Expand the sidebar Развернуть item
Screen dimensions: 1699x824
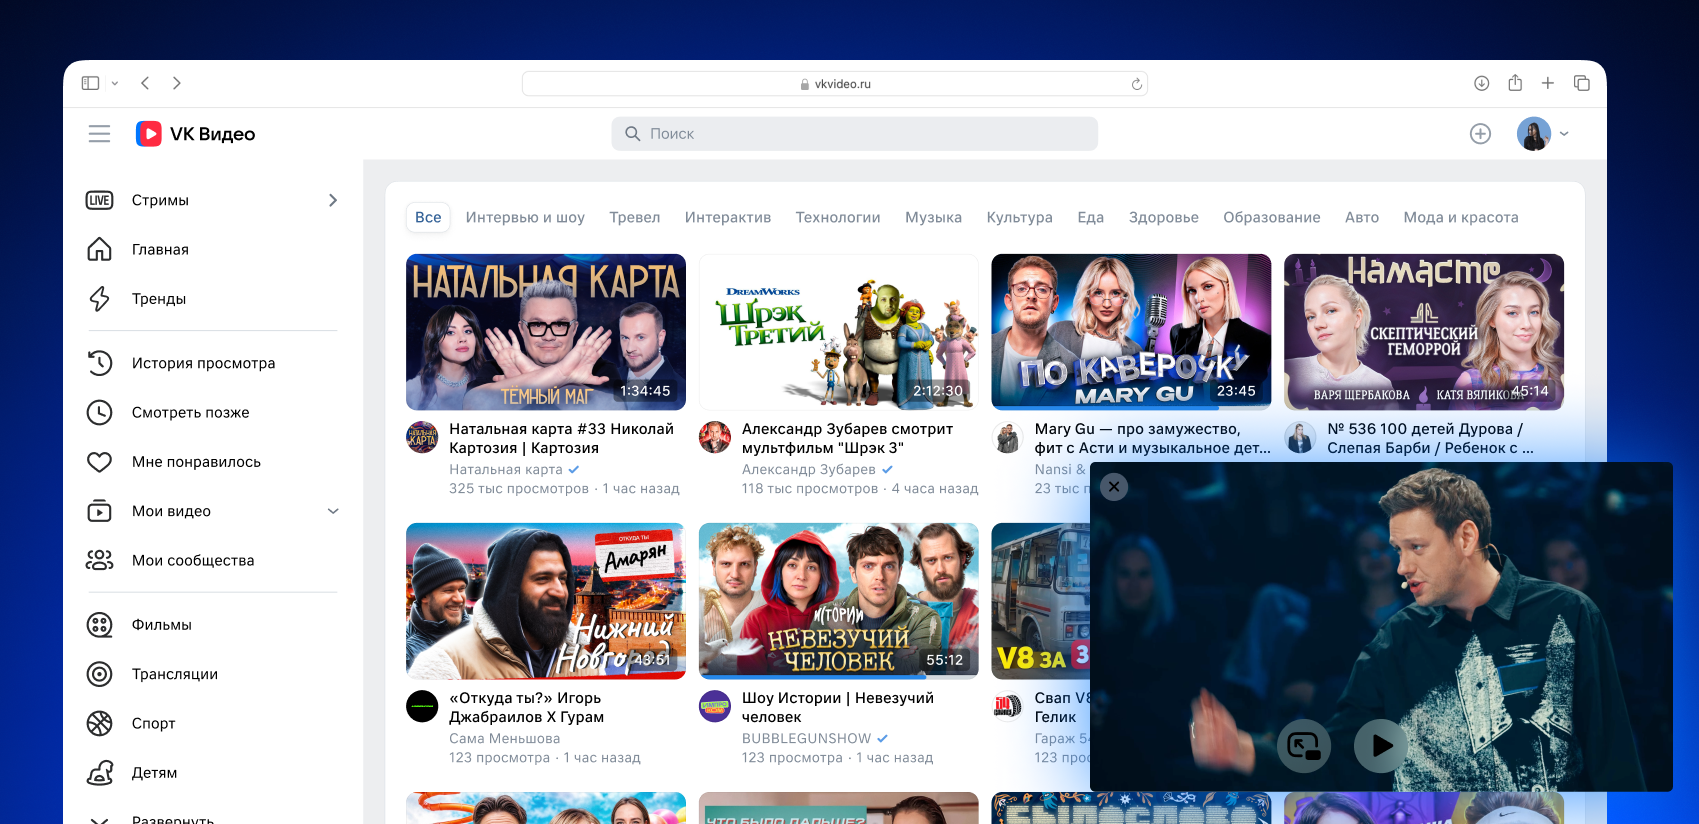tap(172, 819)
